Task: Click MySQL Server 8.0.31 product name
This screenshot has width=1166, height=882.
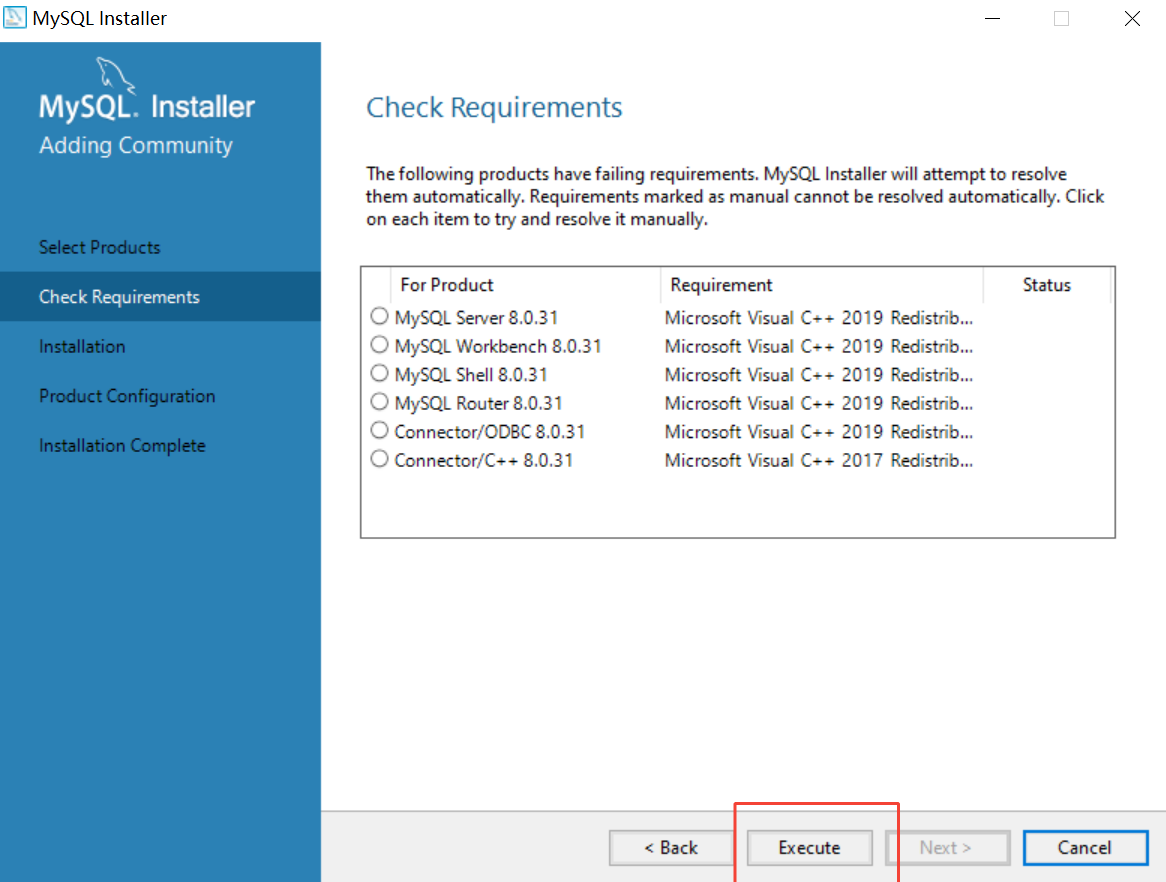Action: (476, 318)
